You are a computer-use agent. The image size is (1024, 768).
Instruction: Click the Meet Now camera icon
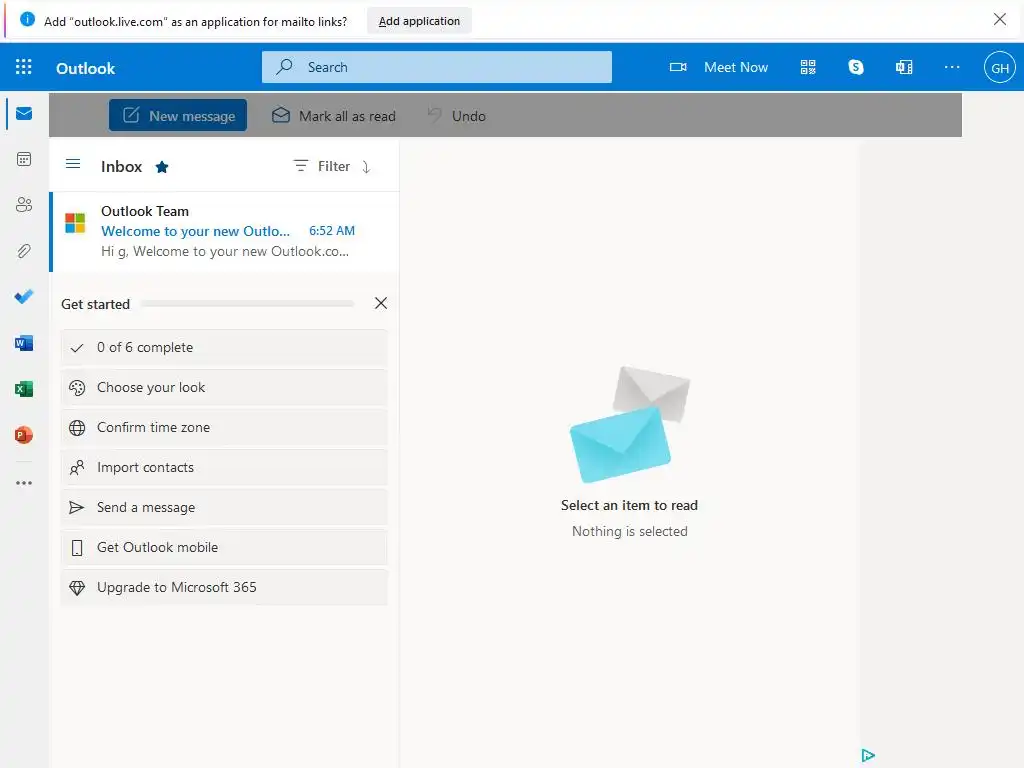678,67
